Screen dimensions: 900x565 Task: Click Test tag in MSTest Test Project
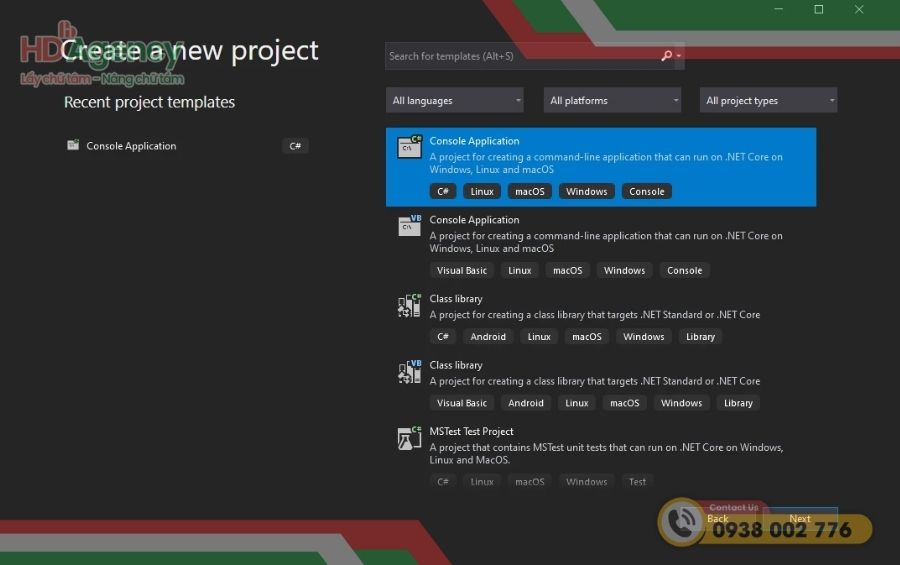[x=637, y=482]
